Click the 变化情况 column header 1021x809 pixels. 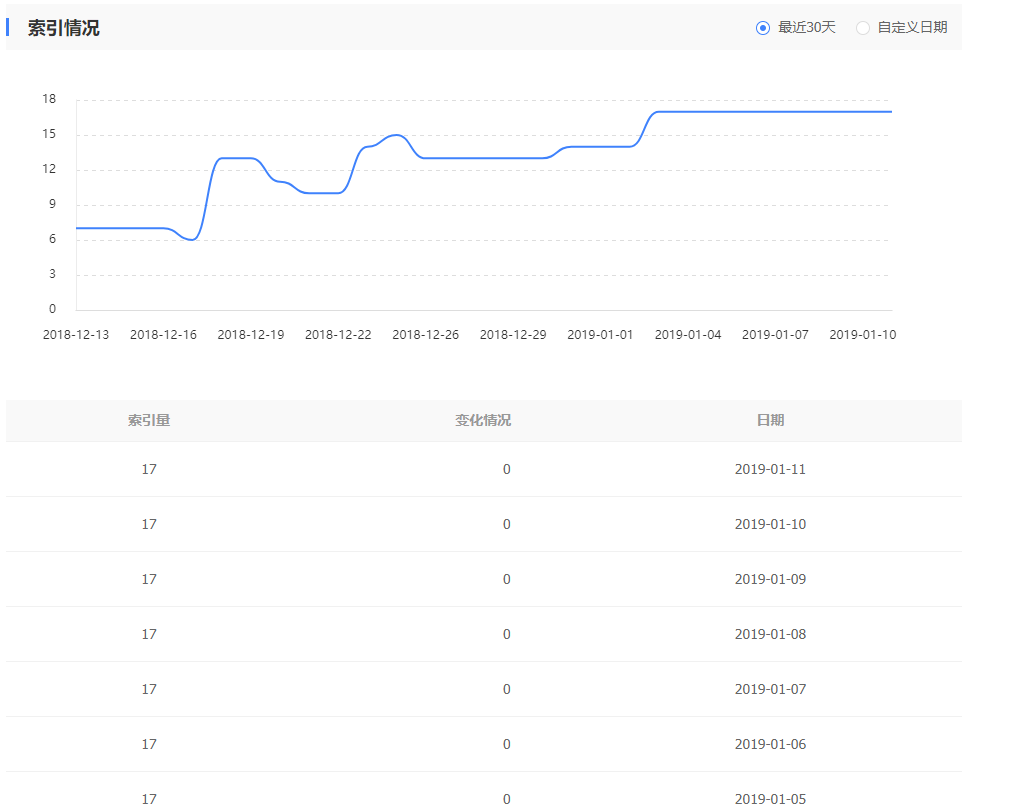[x=483, y=420]
